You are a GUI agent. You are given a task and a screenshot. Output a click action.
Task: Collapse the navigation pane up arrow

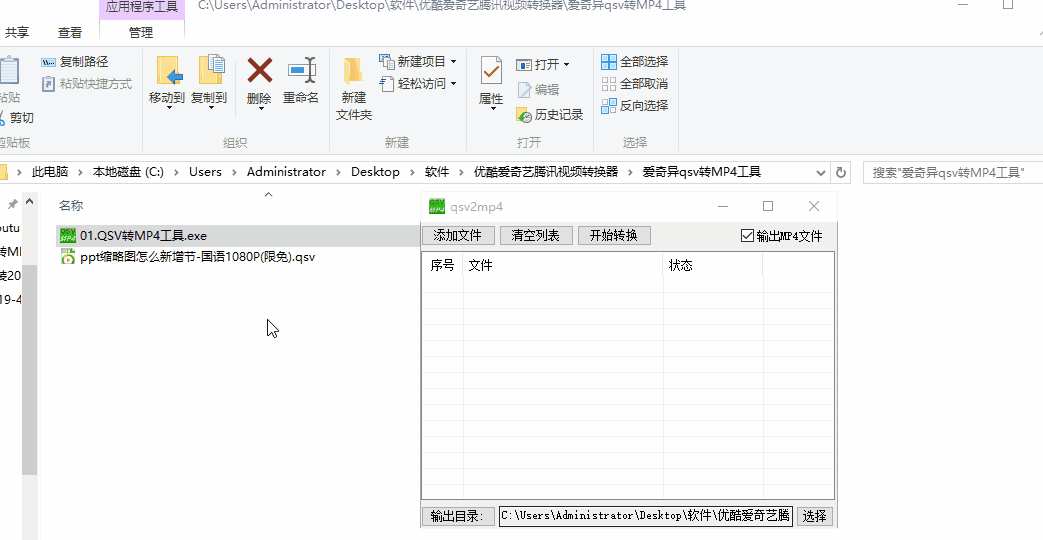click(x=29, y=202)
